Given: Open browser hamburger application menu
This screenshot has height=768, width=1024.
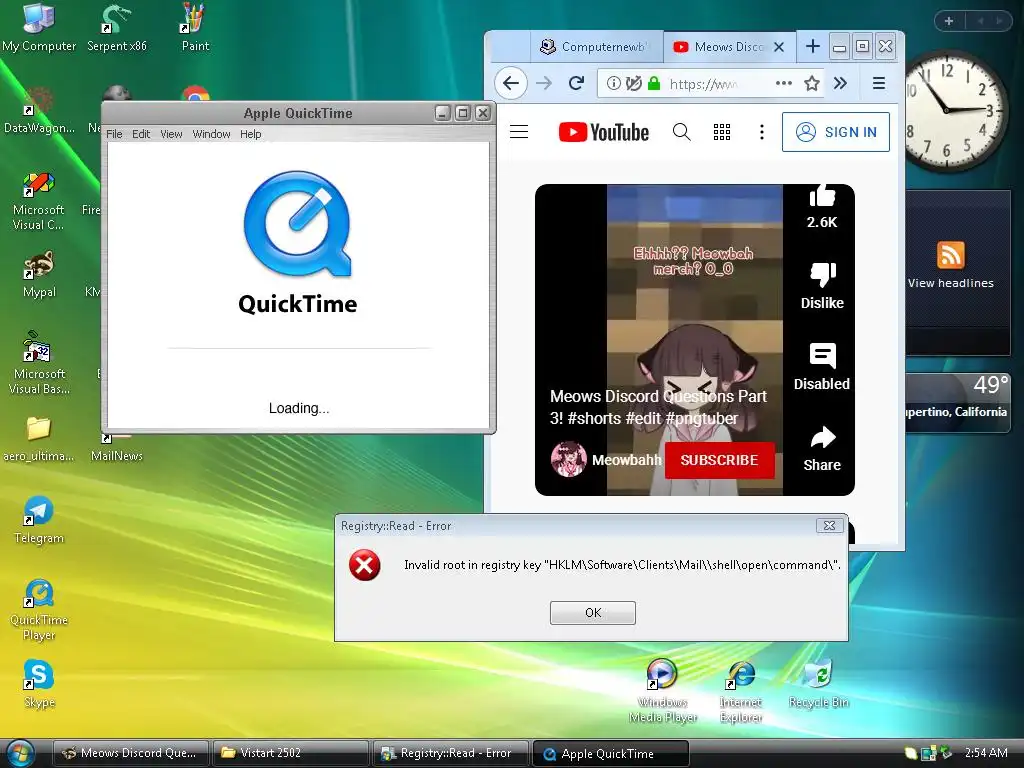Looking at the screenshot, I should [879, 83].
